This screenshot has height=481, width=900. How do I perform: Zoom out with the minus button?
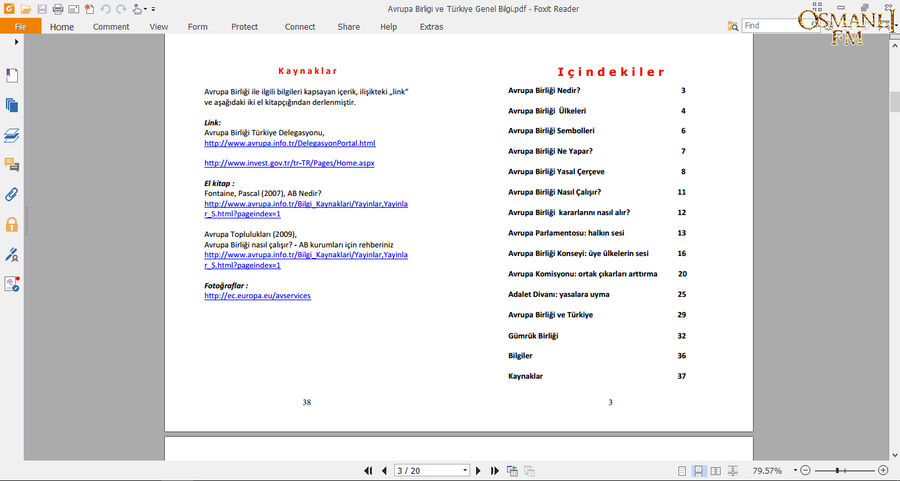[805, 471]
